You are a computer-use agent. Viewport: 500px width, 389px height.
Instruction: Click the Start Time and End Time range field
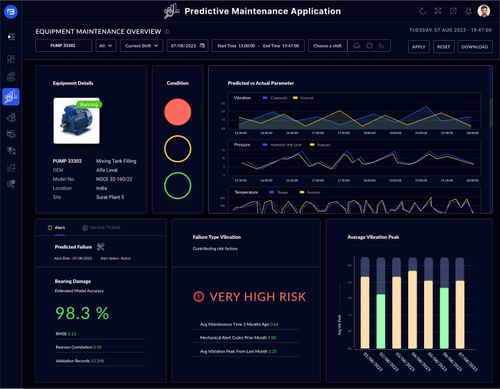click(258, 46)
